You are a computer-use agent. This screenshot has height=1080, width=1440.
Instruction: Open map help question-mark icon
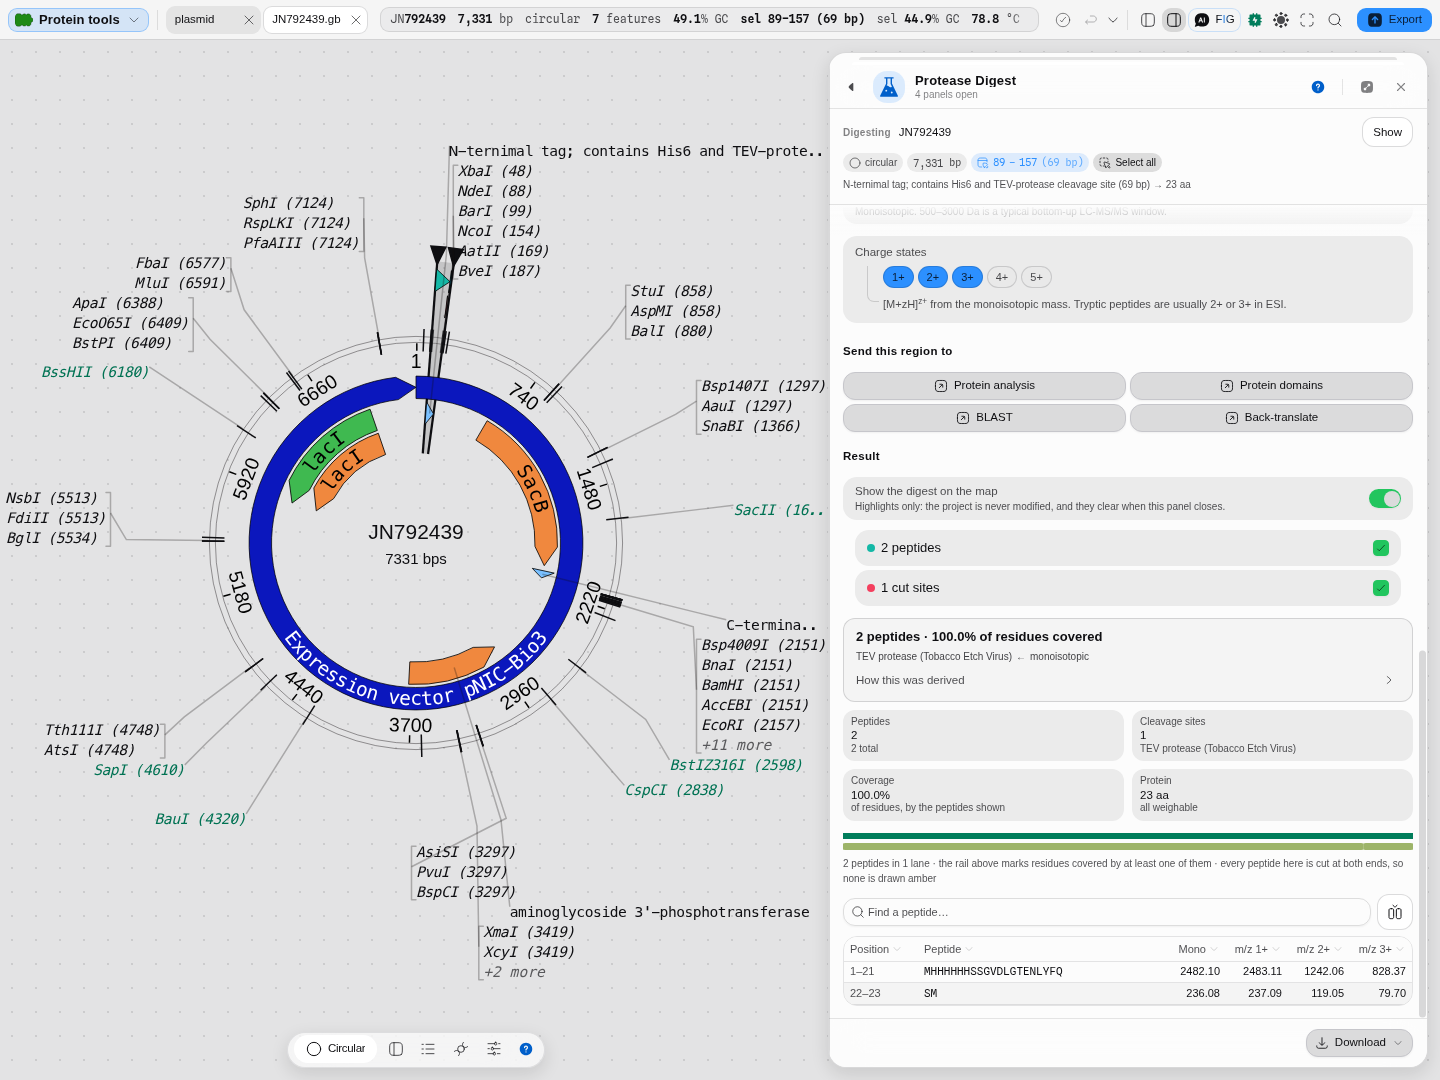click(526, 1049)
